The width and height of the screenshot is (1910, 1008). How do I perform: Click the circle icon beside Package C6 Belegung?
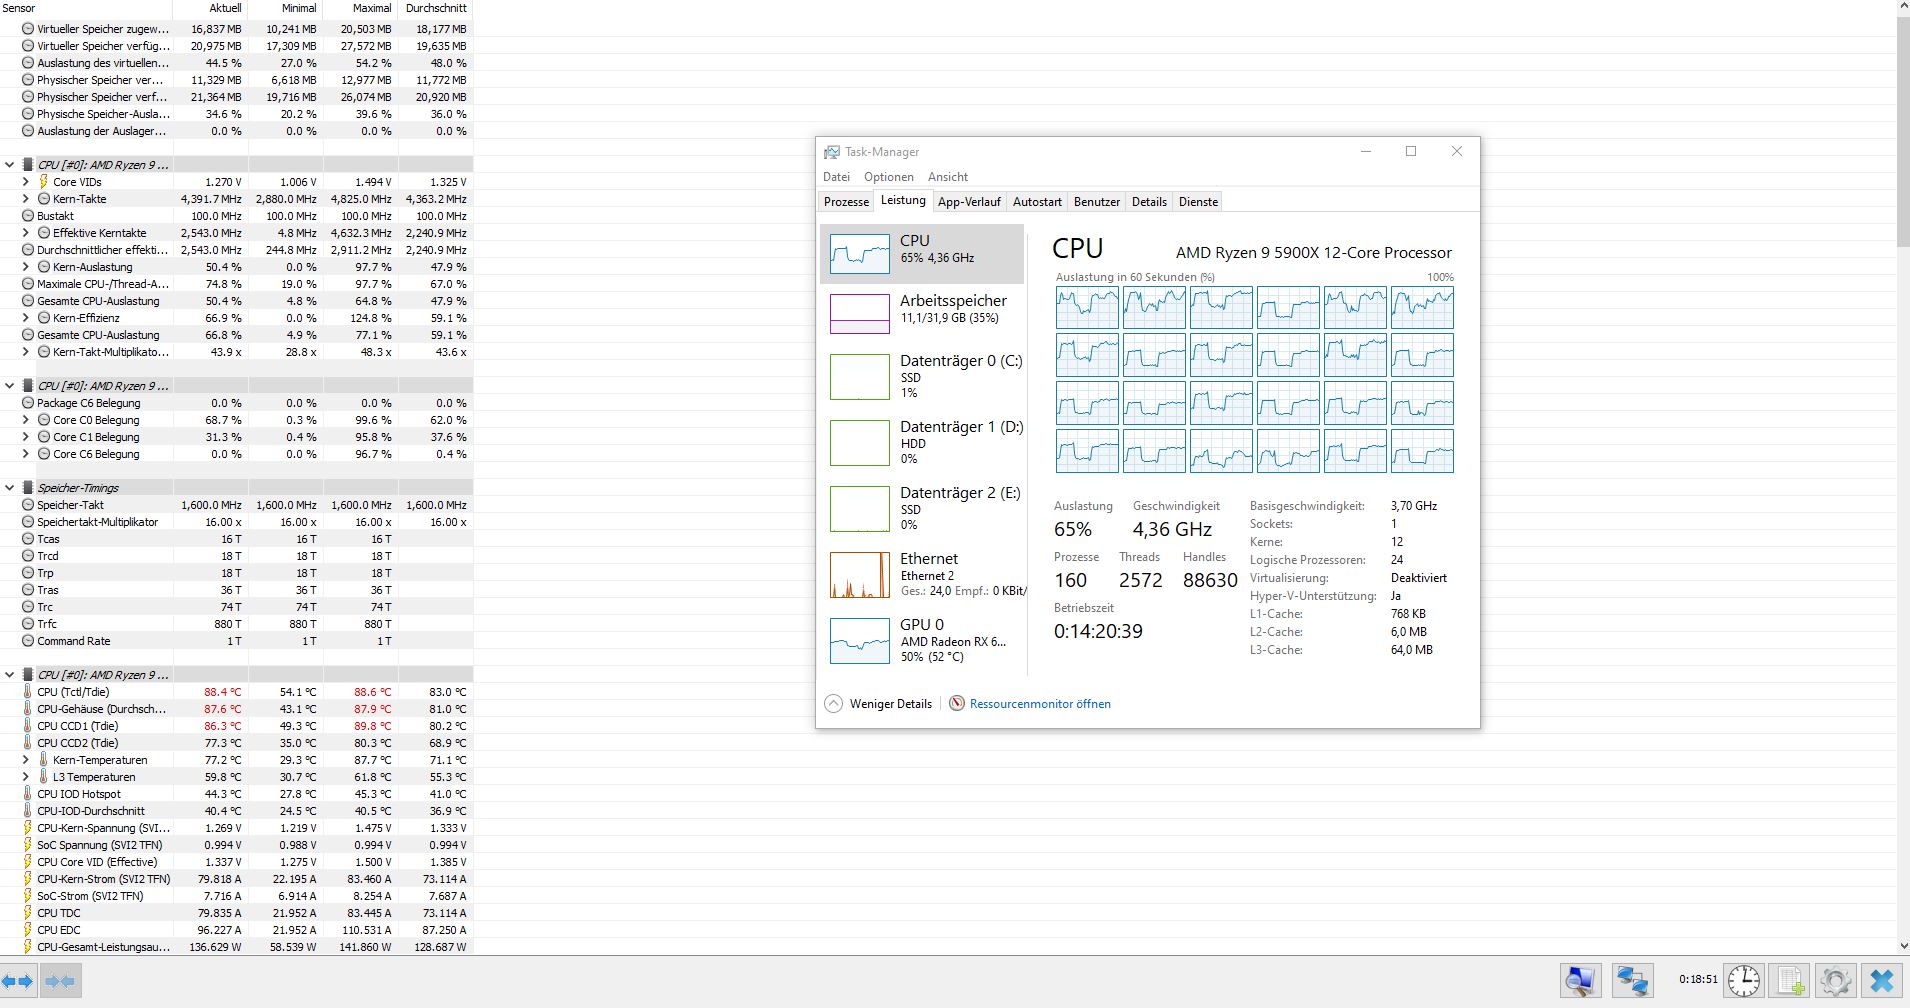[x=28, y=403]
